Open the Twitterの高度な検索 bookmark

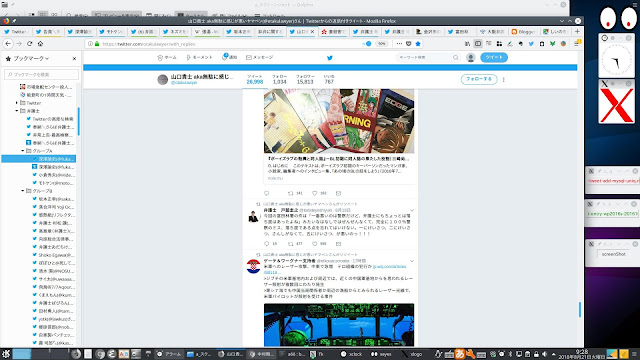50,119
